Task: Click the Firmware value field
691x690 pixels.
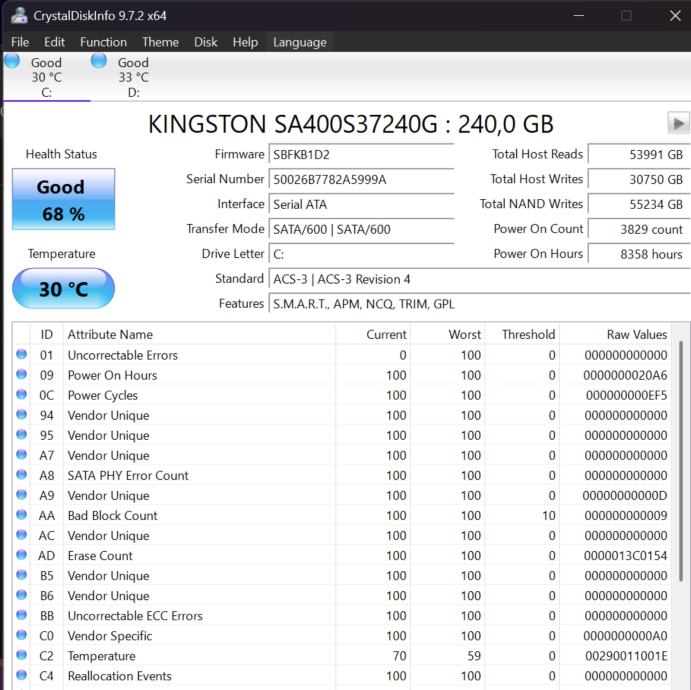Action: tap(361, 154)
